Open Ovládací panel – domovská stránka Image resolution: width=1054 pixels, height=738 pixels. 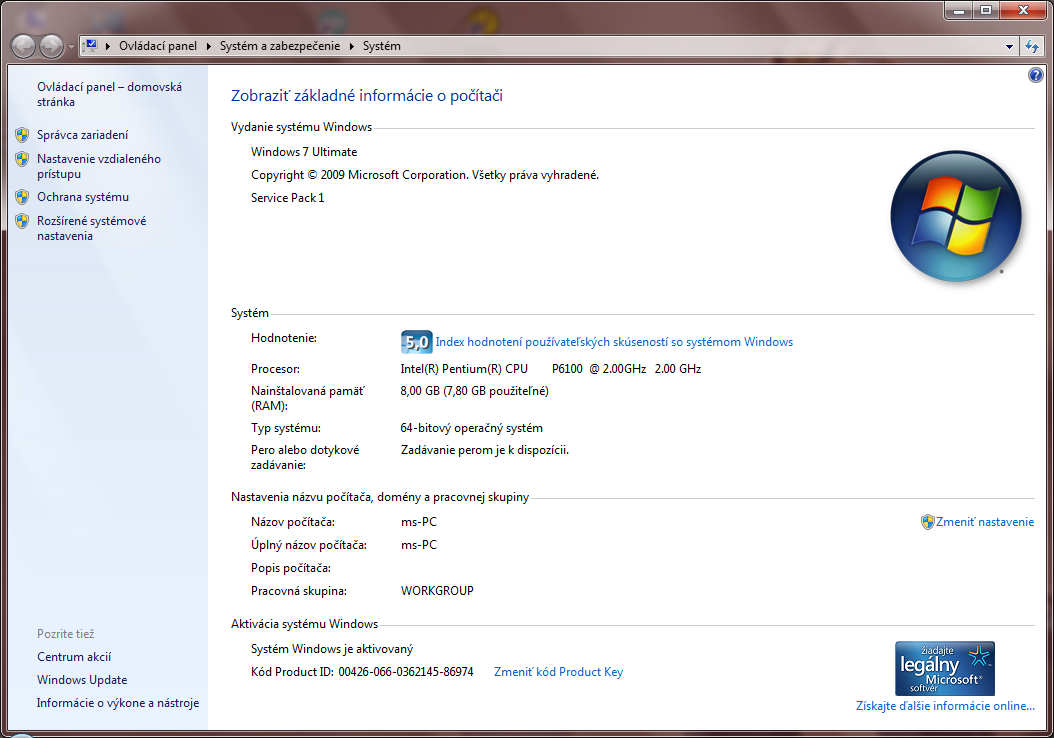point(110,94)
